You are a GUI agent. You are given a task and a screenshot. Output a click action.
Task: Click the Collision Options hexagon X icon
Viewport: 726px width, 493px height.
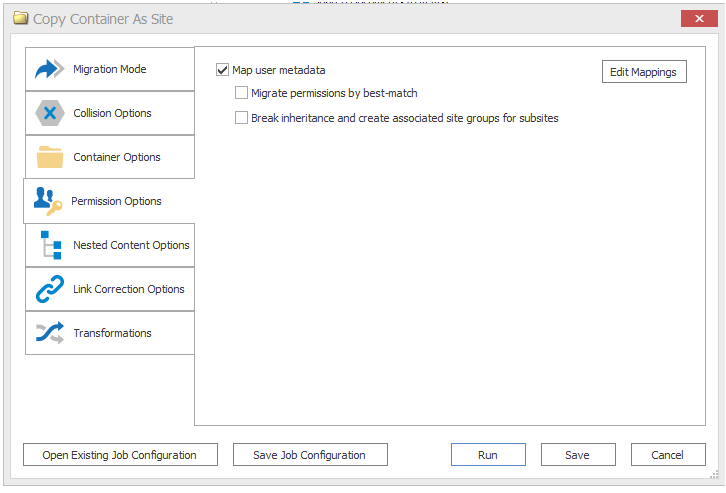pos(49,113)
